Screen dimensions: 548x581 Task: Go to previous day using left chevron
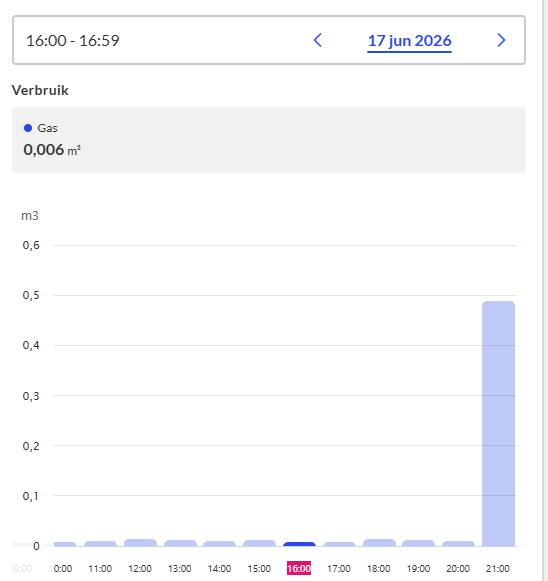(318, 40)
